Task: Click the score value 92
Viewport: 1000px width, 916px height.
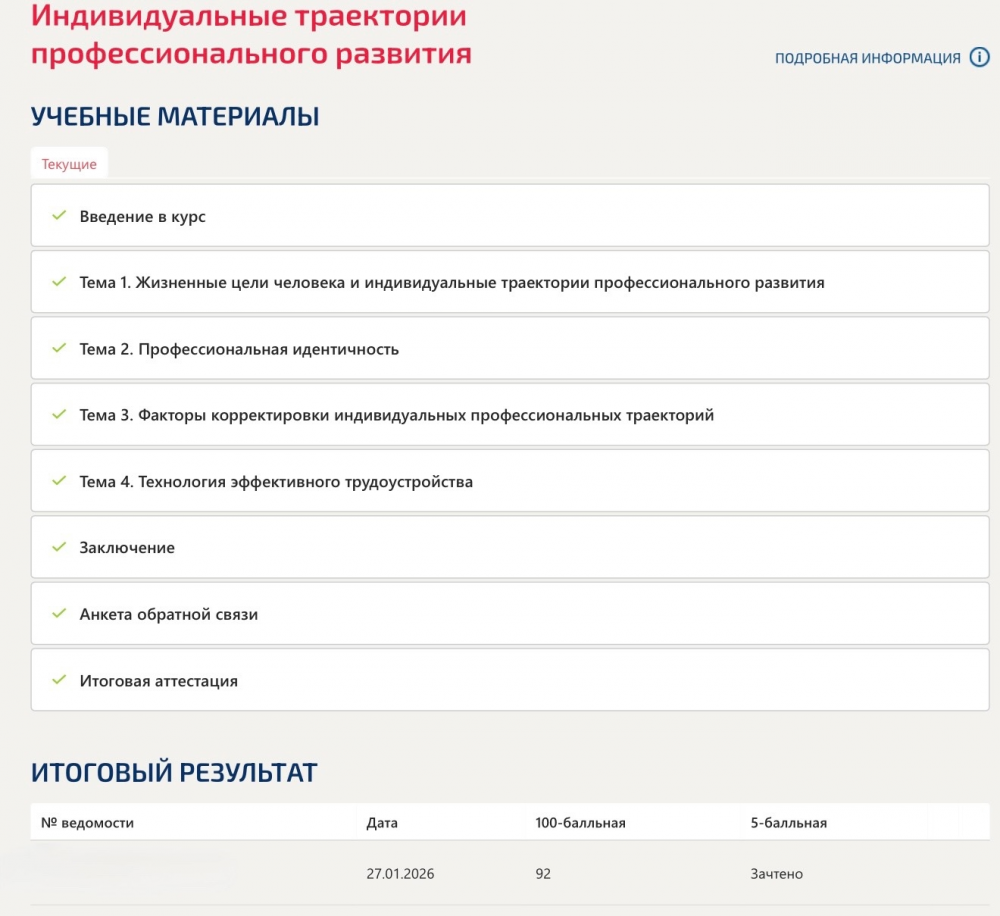Action: point(543,874)
